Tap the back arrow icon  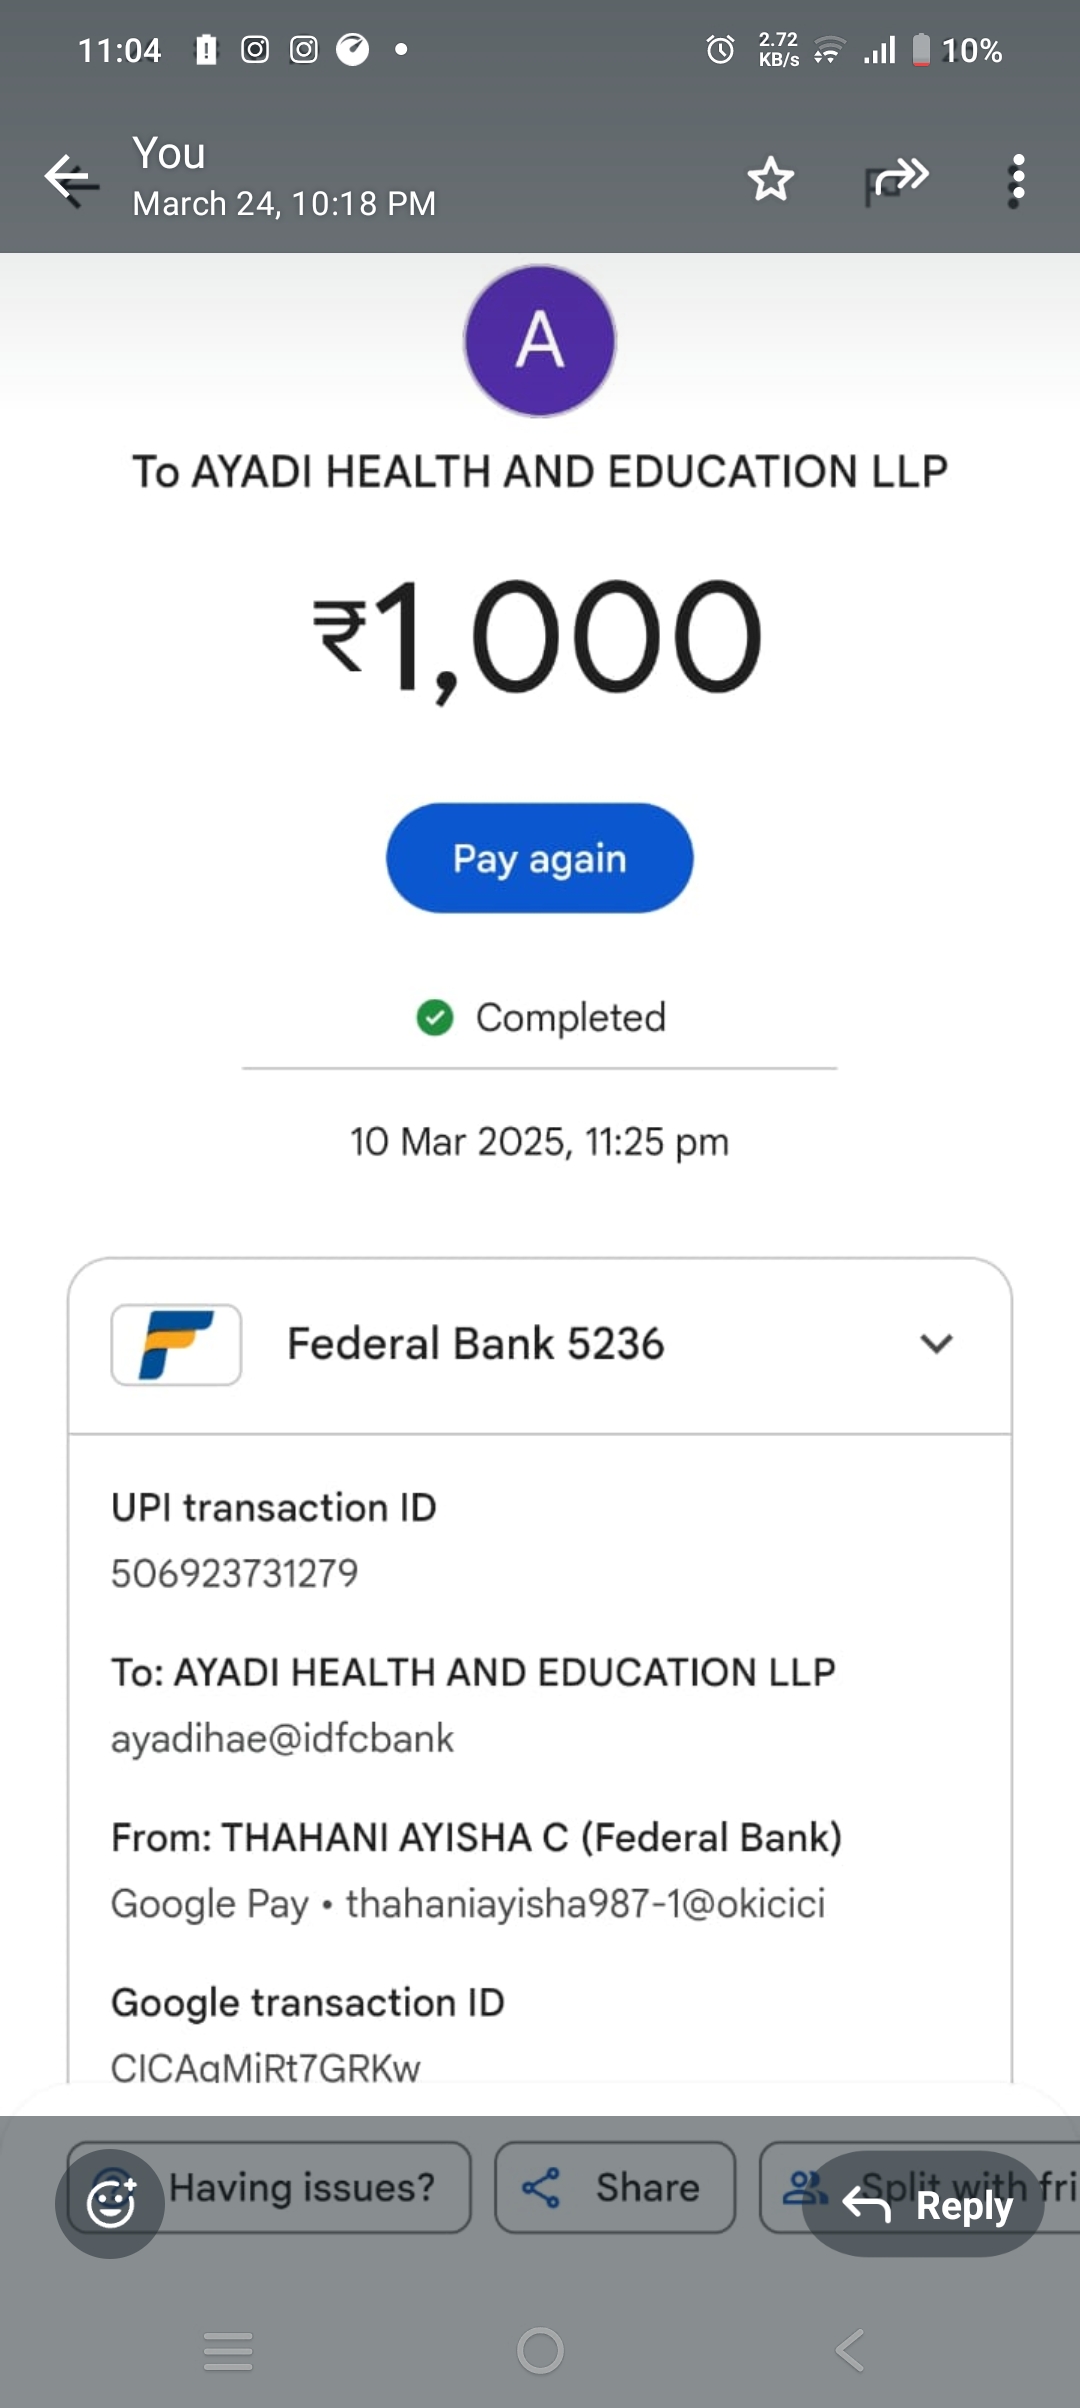[x=71, y=179]
